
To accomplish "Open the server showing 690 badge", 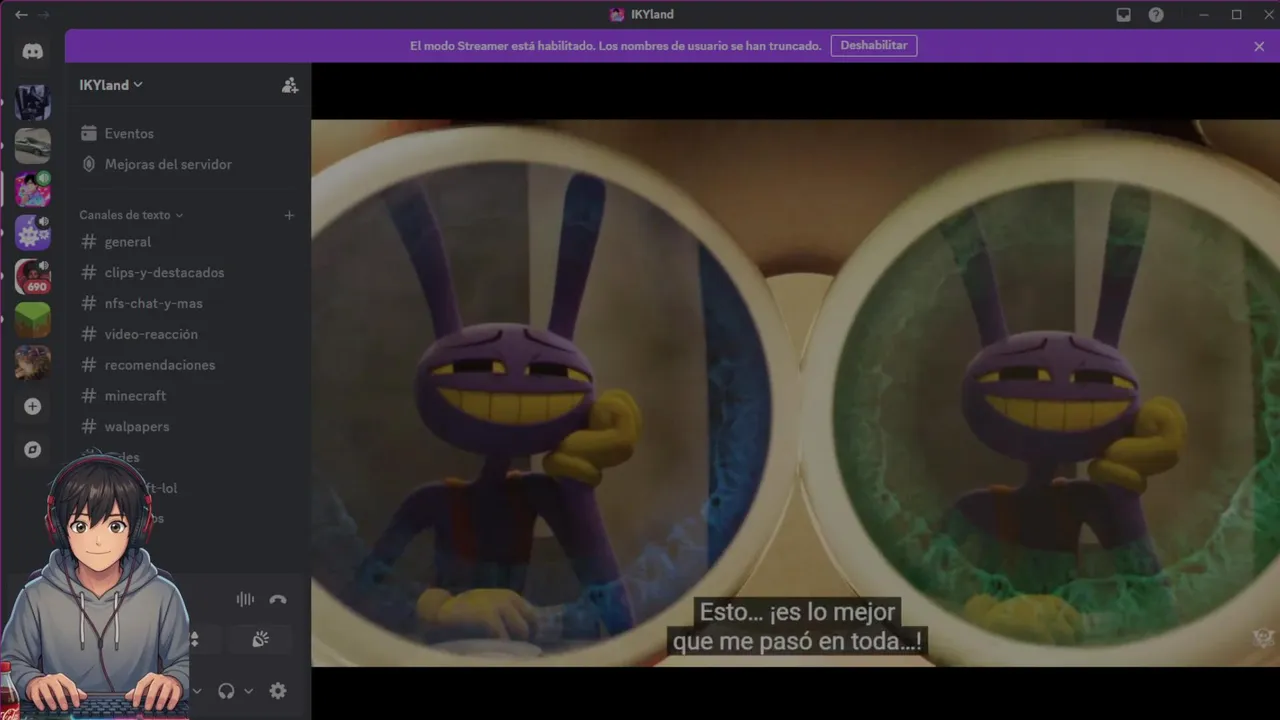I will tap(33, 276).
